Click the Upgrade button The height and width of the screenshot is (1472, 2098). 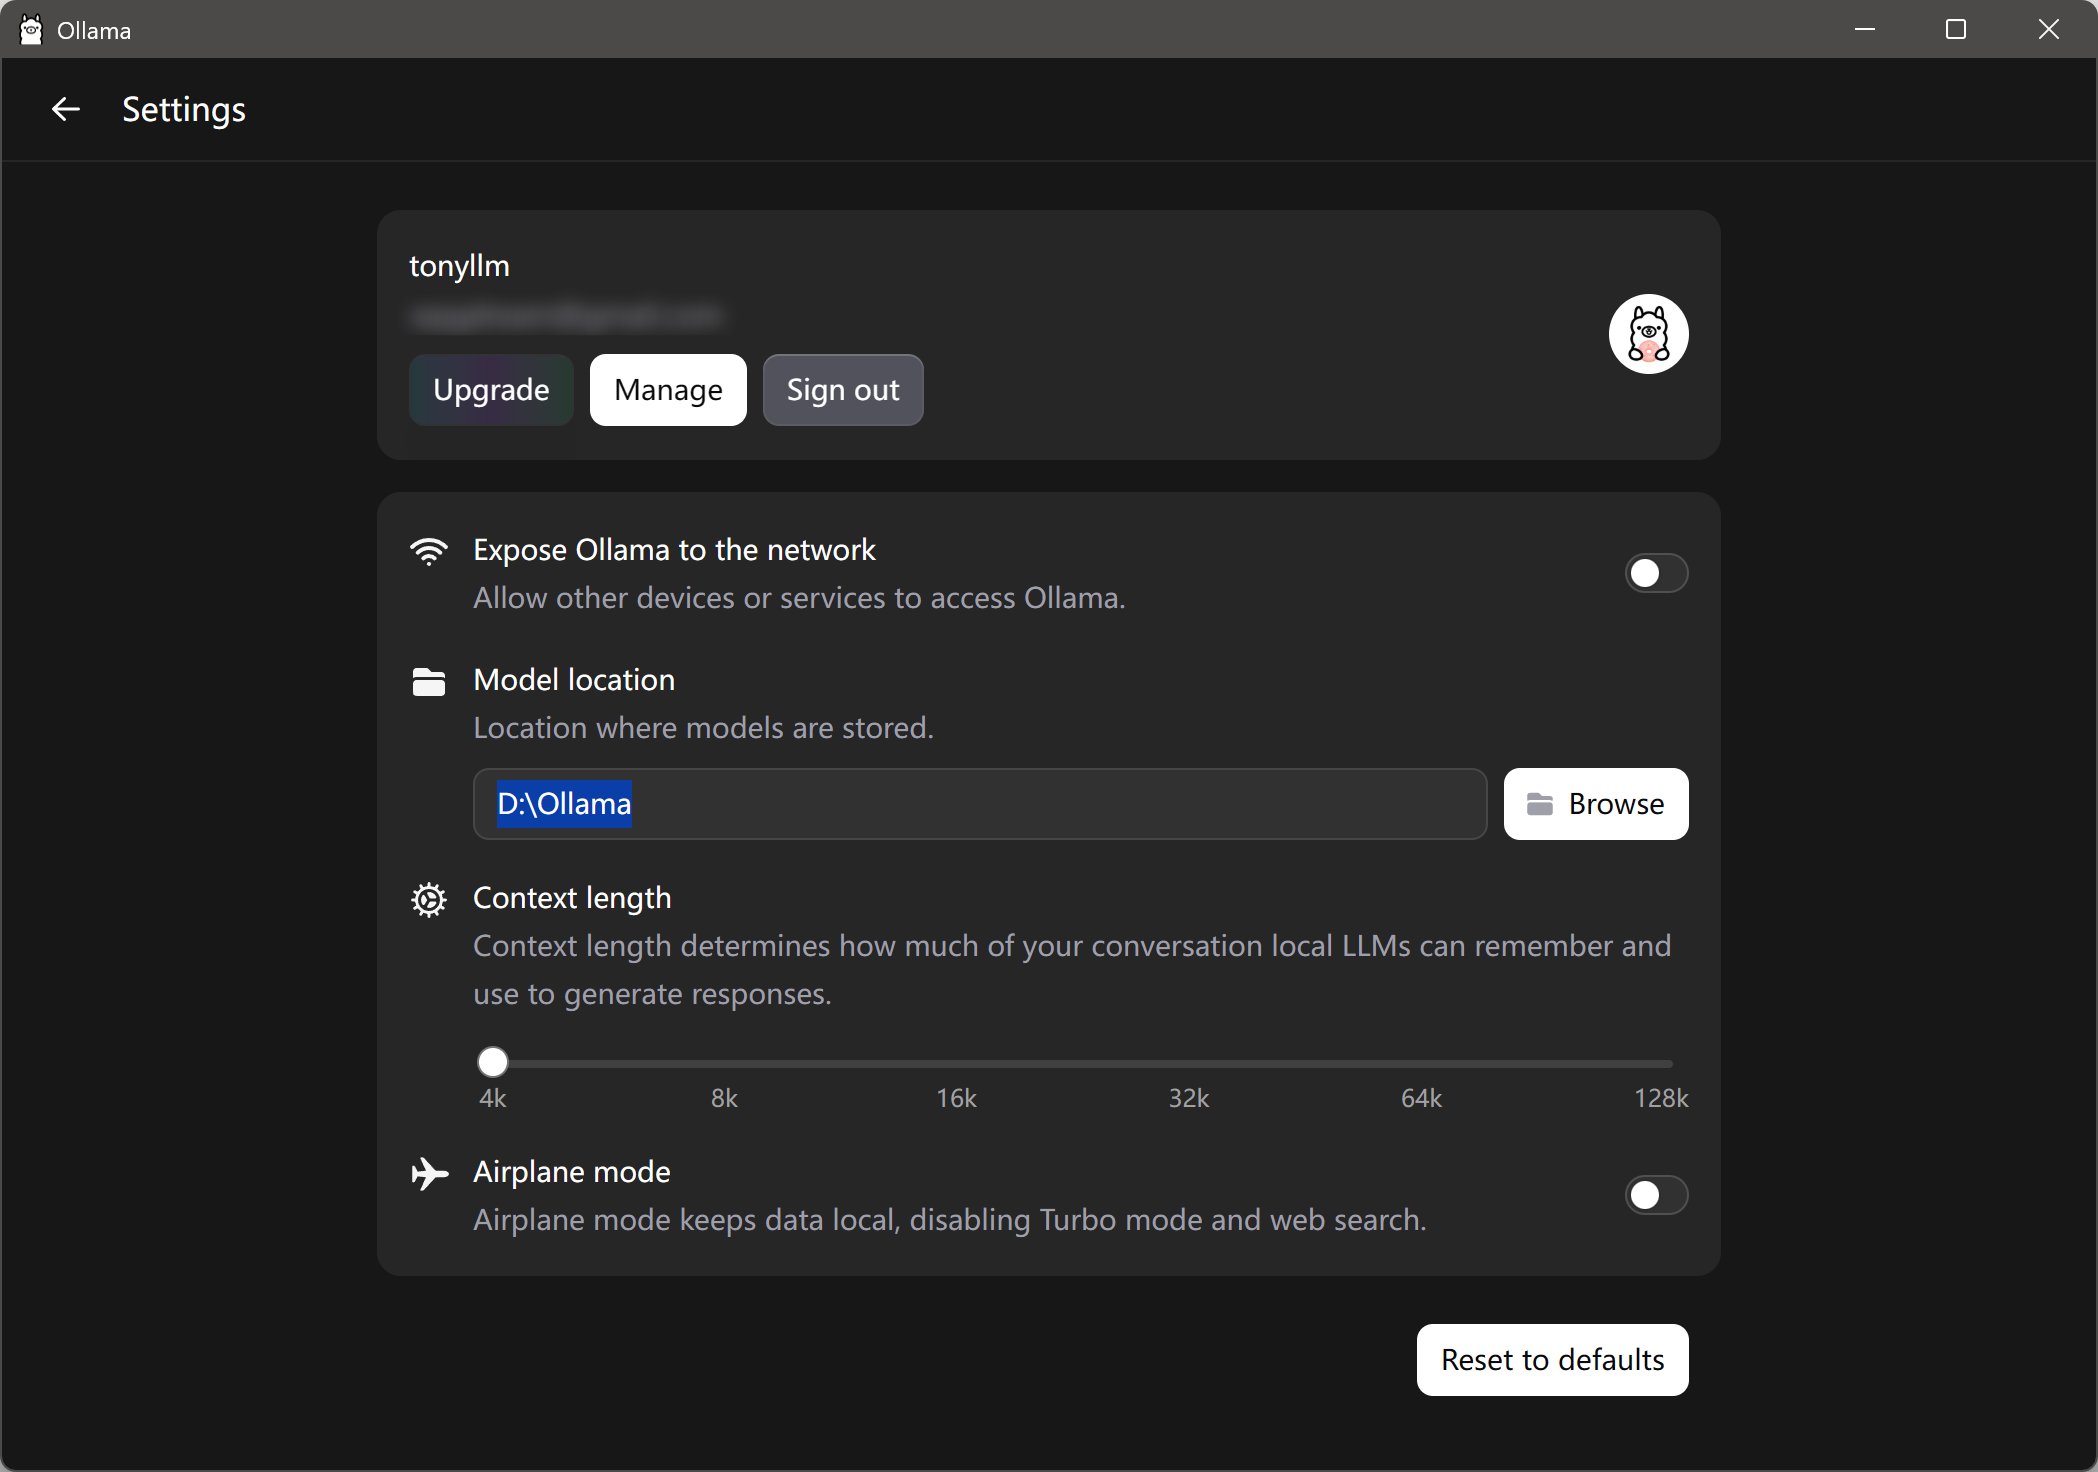tap(491, 390)
